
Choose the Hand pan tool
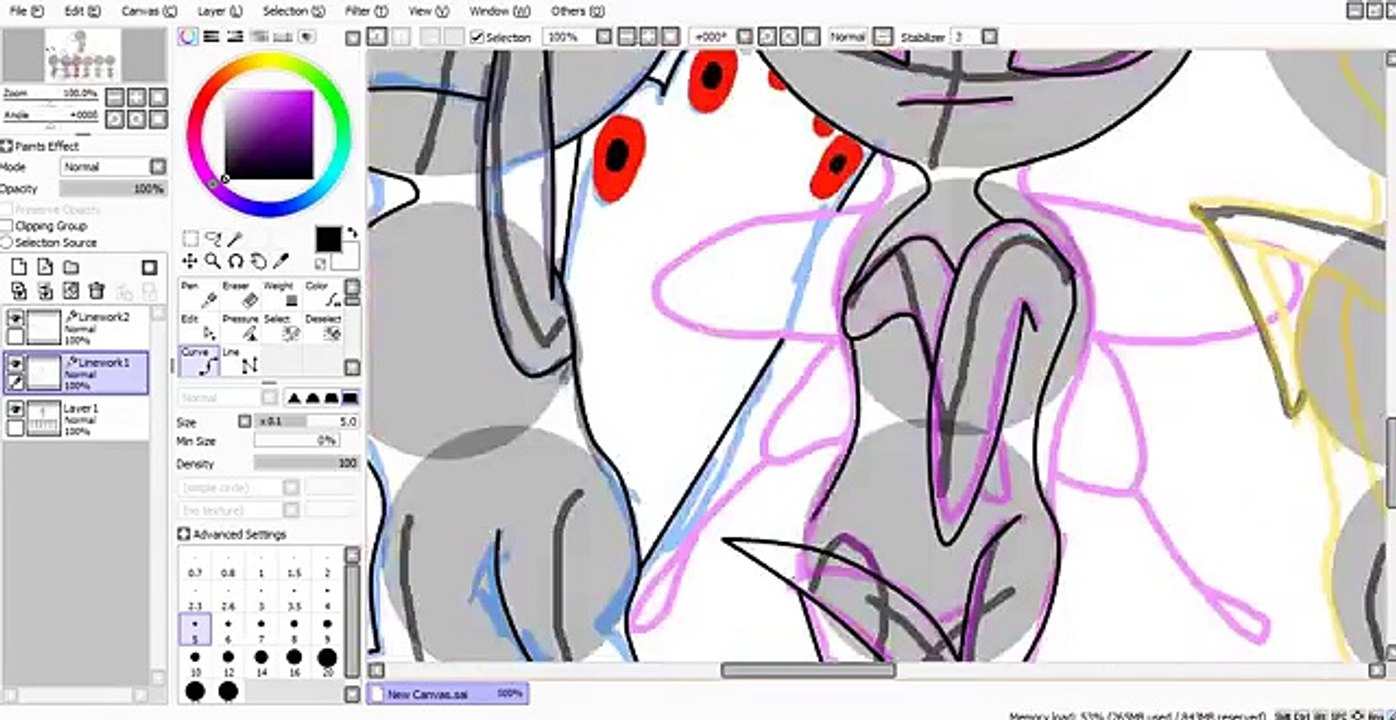[x=258, y=261]
